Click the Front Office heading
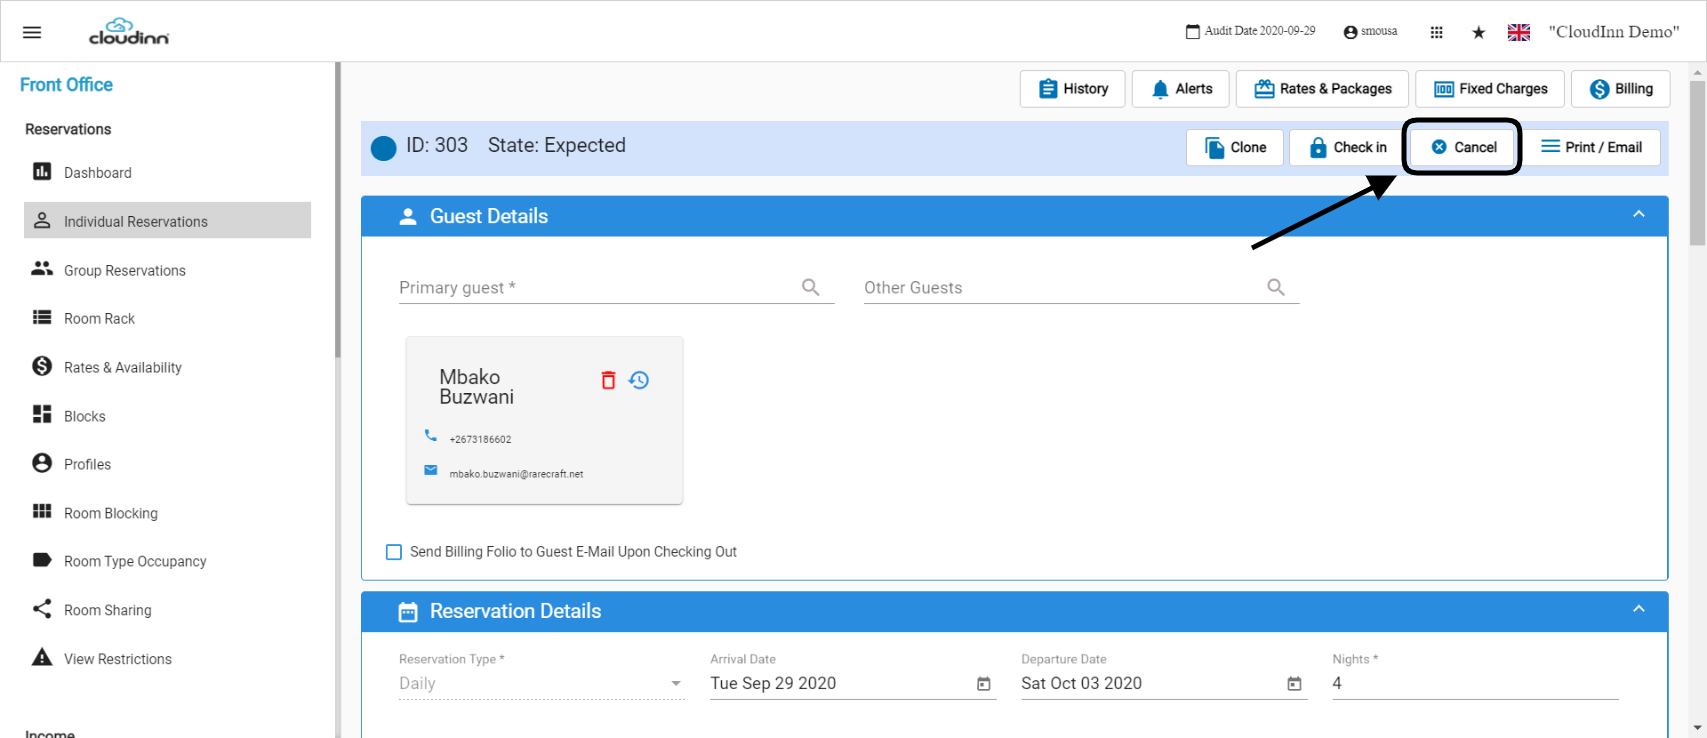This screenshot has height=738, width=1707. point(66,85)
